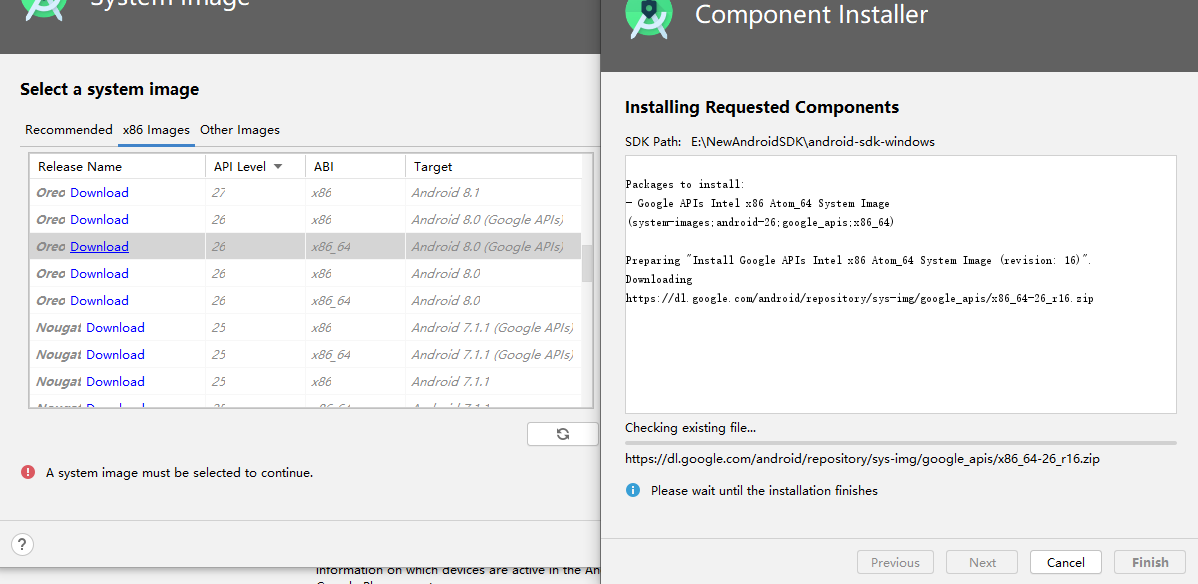Click the red error icon beside system image warning
Image resolution: width=1198 pixels, height=584 pixels.
(28, 472)
